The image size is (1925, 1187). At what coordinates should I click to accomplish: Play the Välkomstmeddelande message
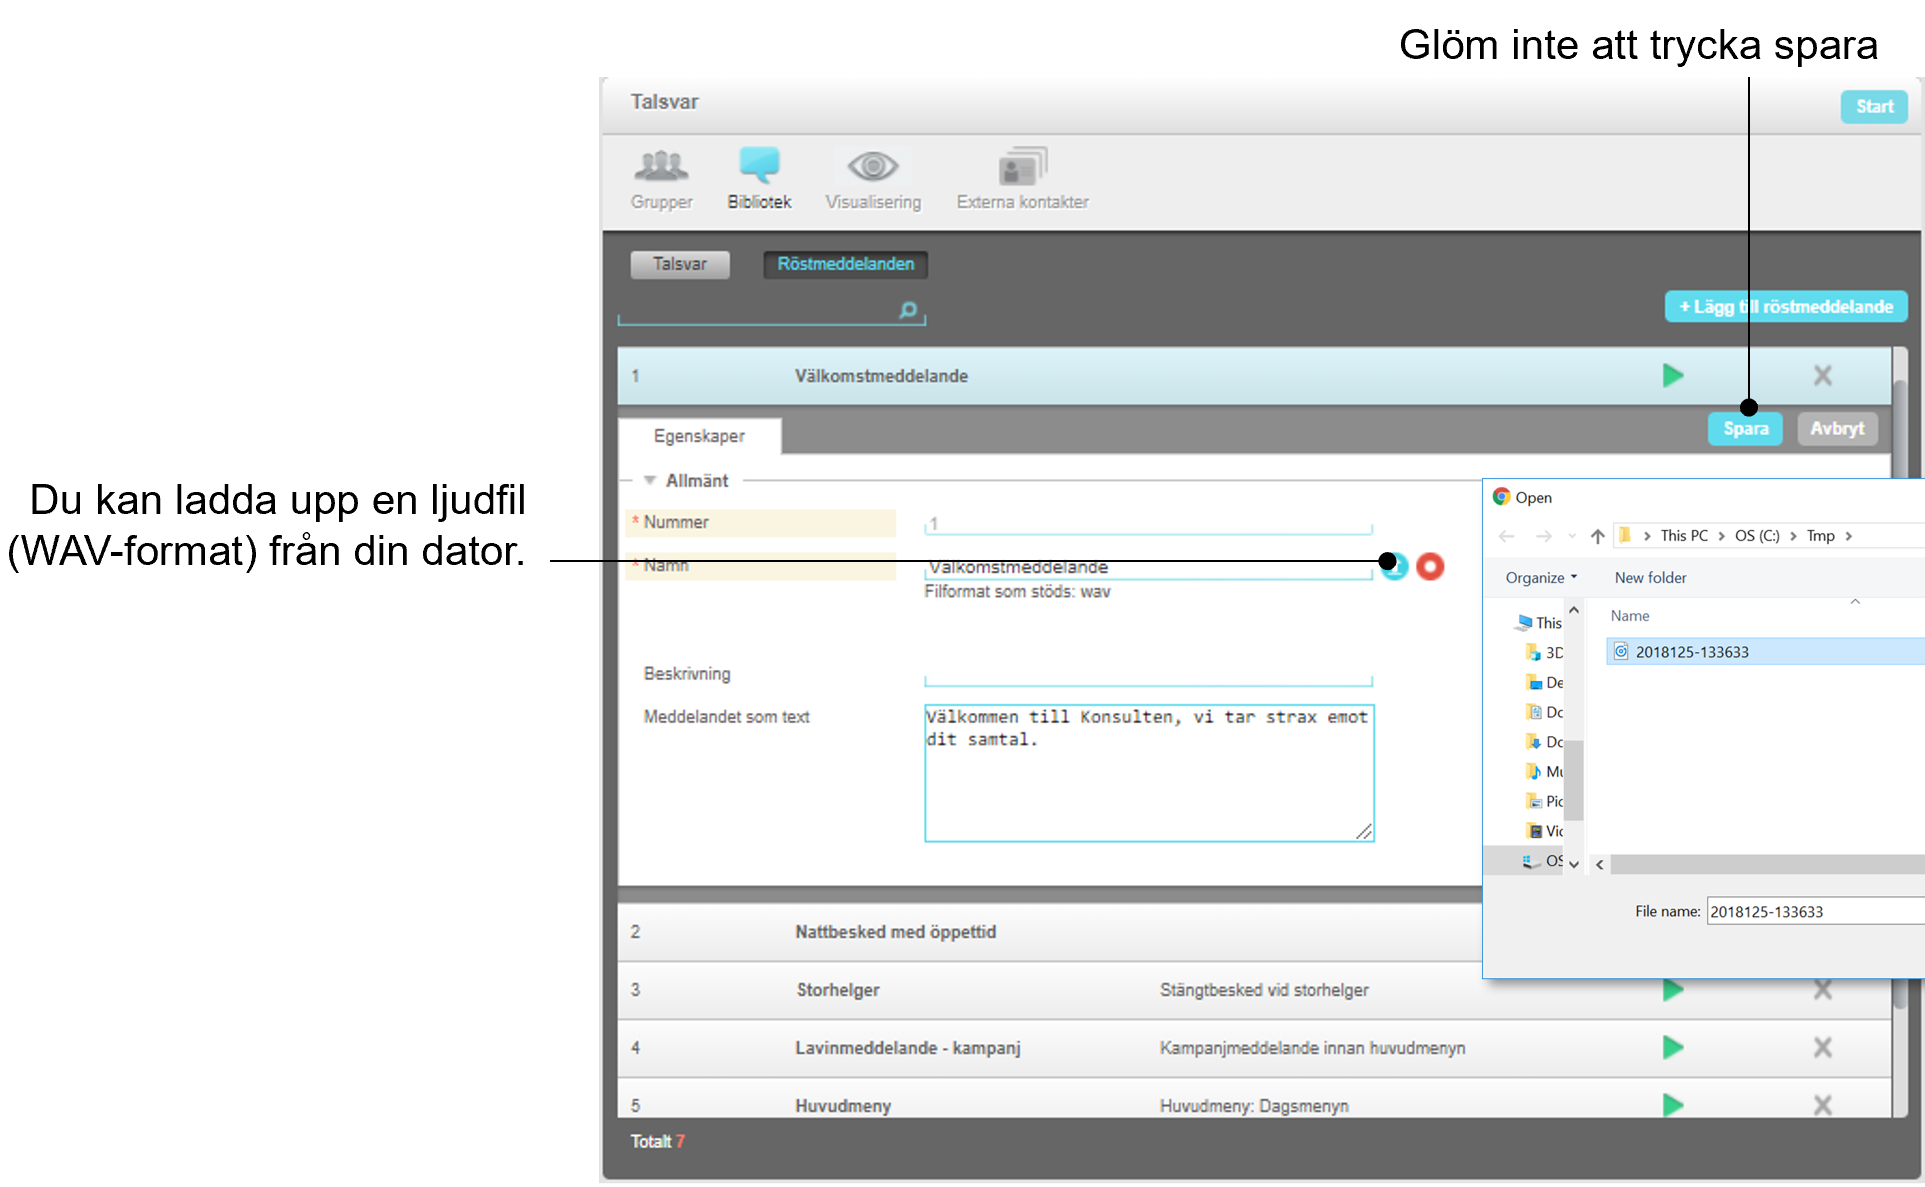[x=1673, y=375]
